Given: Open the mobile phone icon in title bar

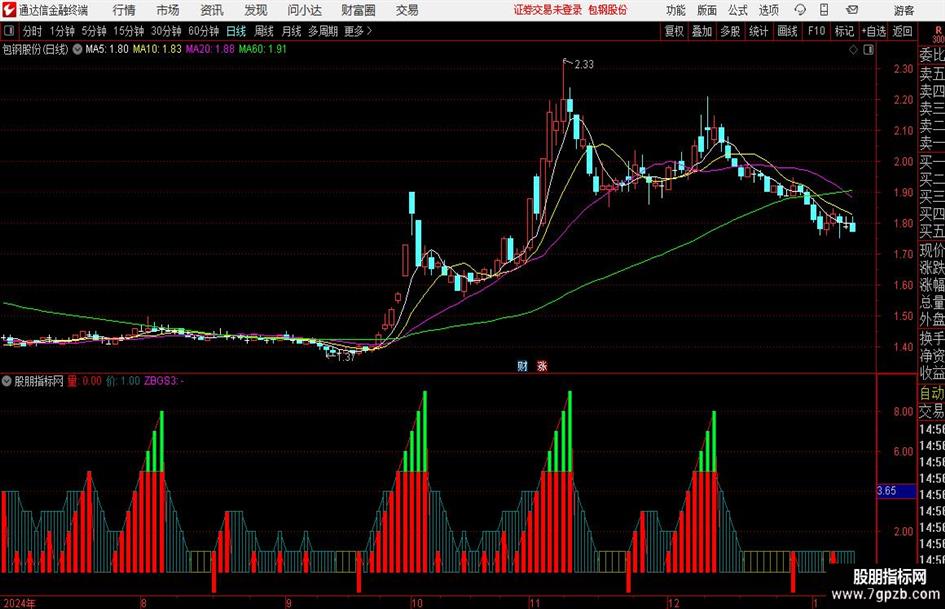Looking at the screenshot, I should (x=824, y=10).
